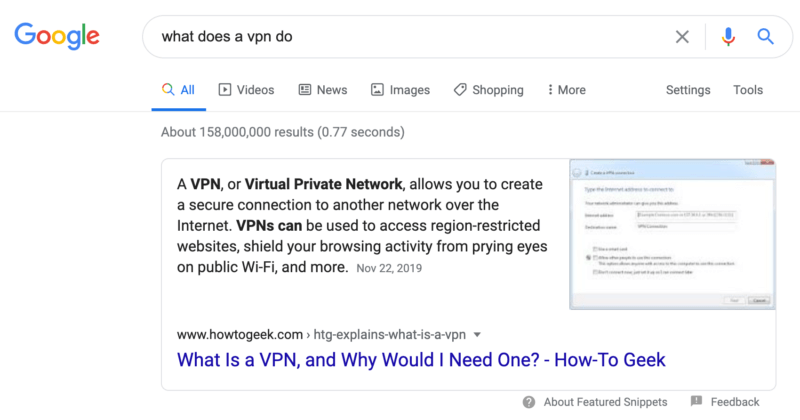Click the question mark icon beside About Featured Snippets
The image size is (800, 420).
click(x=528, y=402)
